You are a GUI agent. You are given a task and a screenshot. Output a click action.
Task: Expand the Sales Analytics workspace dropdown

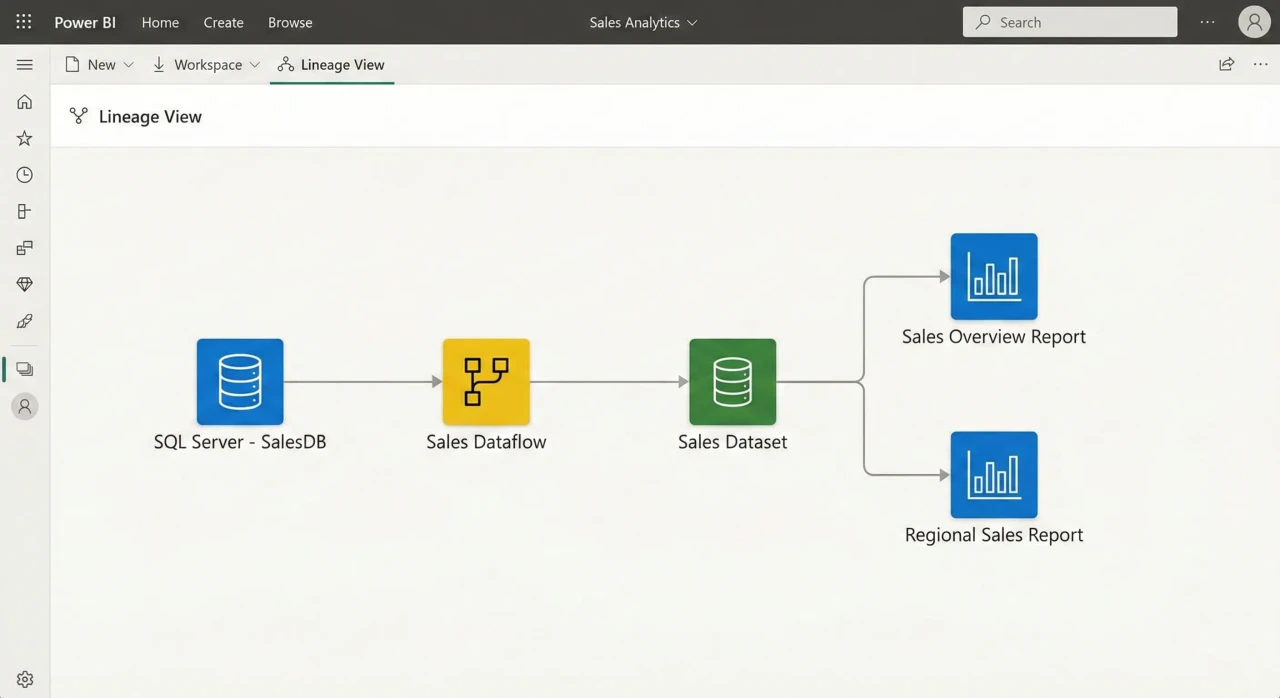(643, 22)
